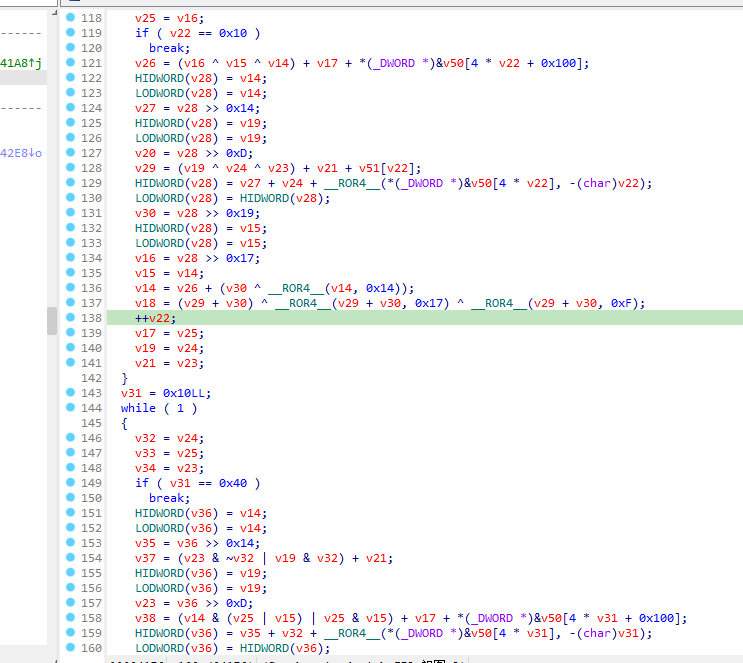Viewport: 743px width, 663px height.
Task: Click 'LODWORD(v36) = HIDWORD(v36);' on line 160
Action: [233, 648]
